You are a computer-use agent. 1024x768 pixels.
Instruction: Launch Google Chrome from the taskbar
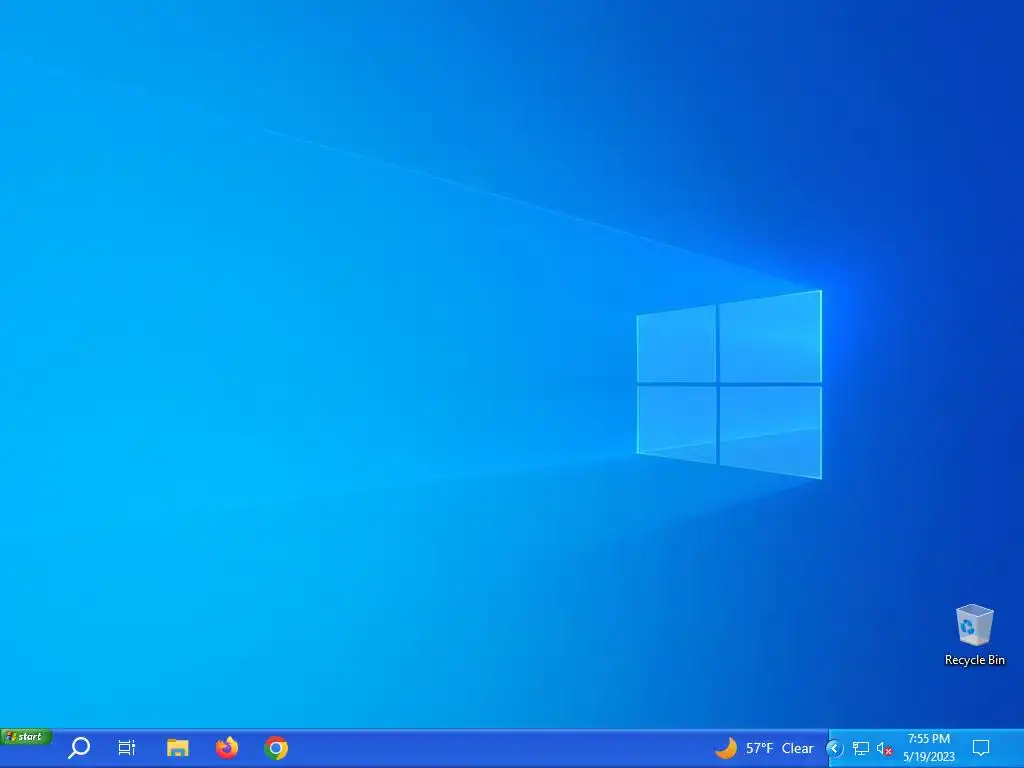coord(276,748)
